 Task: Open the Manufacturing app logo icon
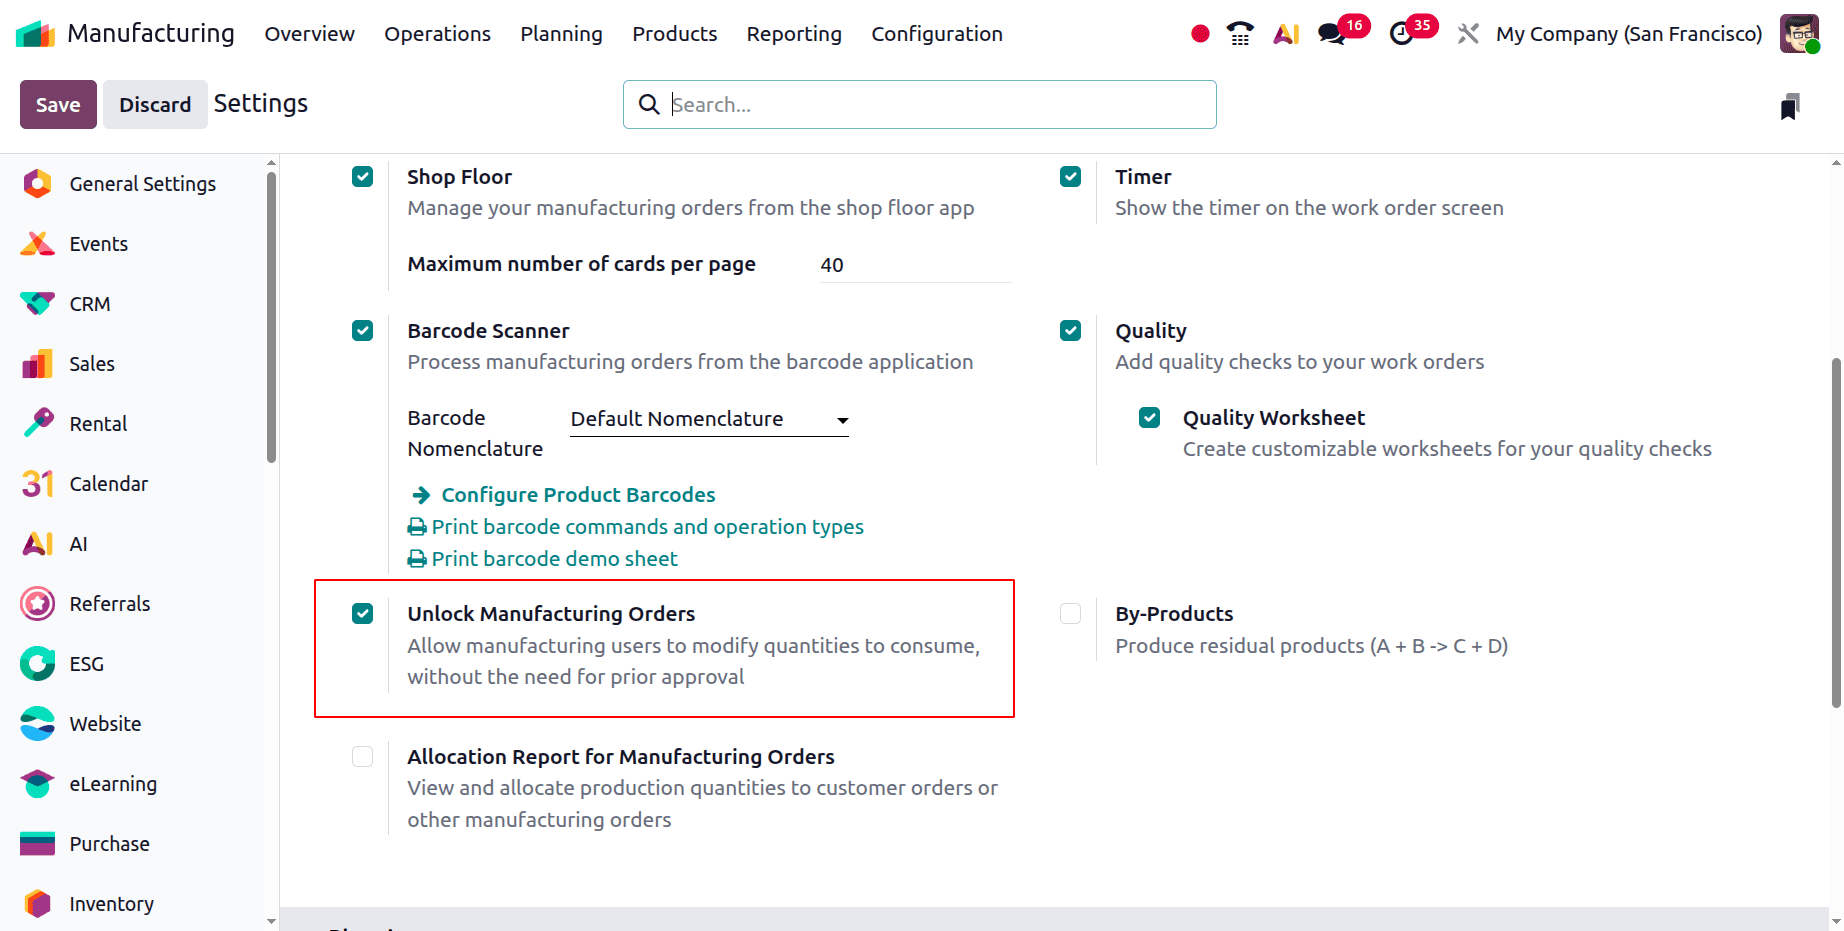pos(36,34)
